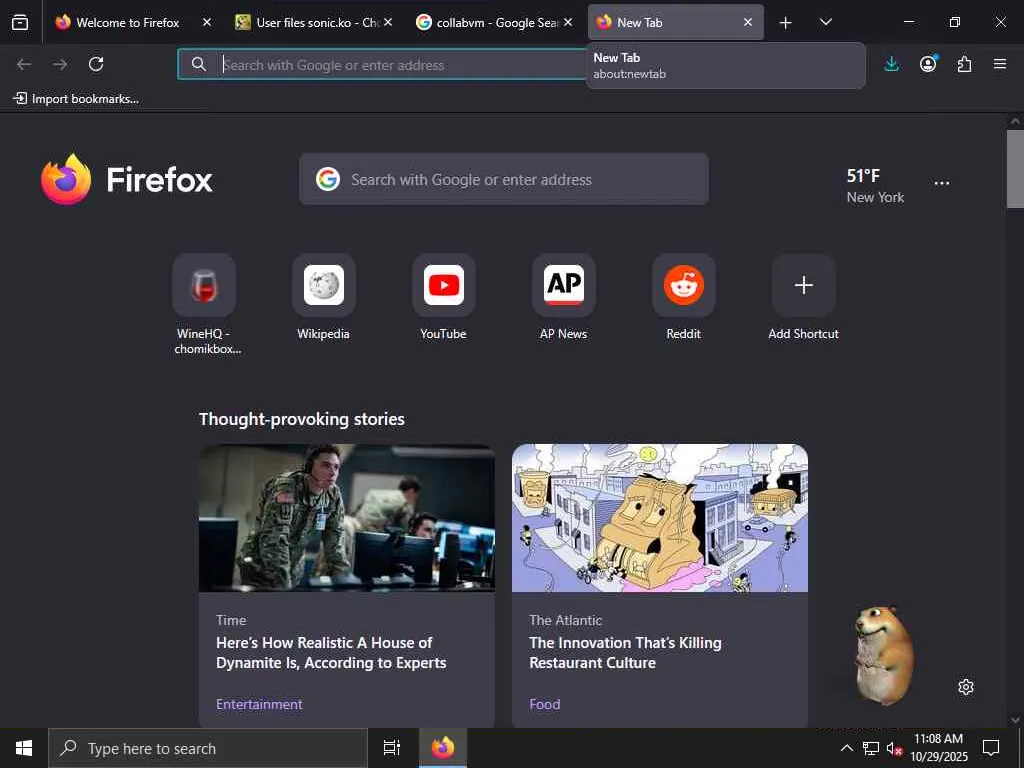Go forward with the forward arrow

pos(60,64)
